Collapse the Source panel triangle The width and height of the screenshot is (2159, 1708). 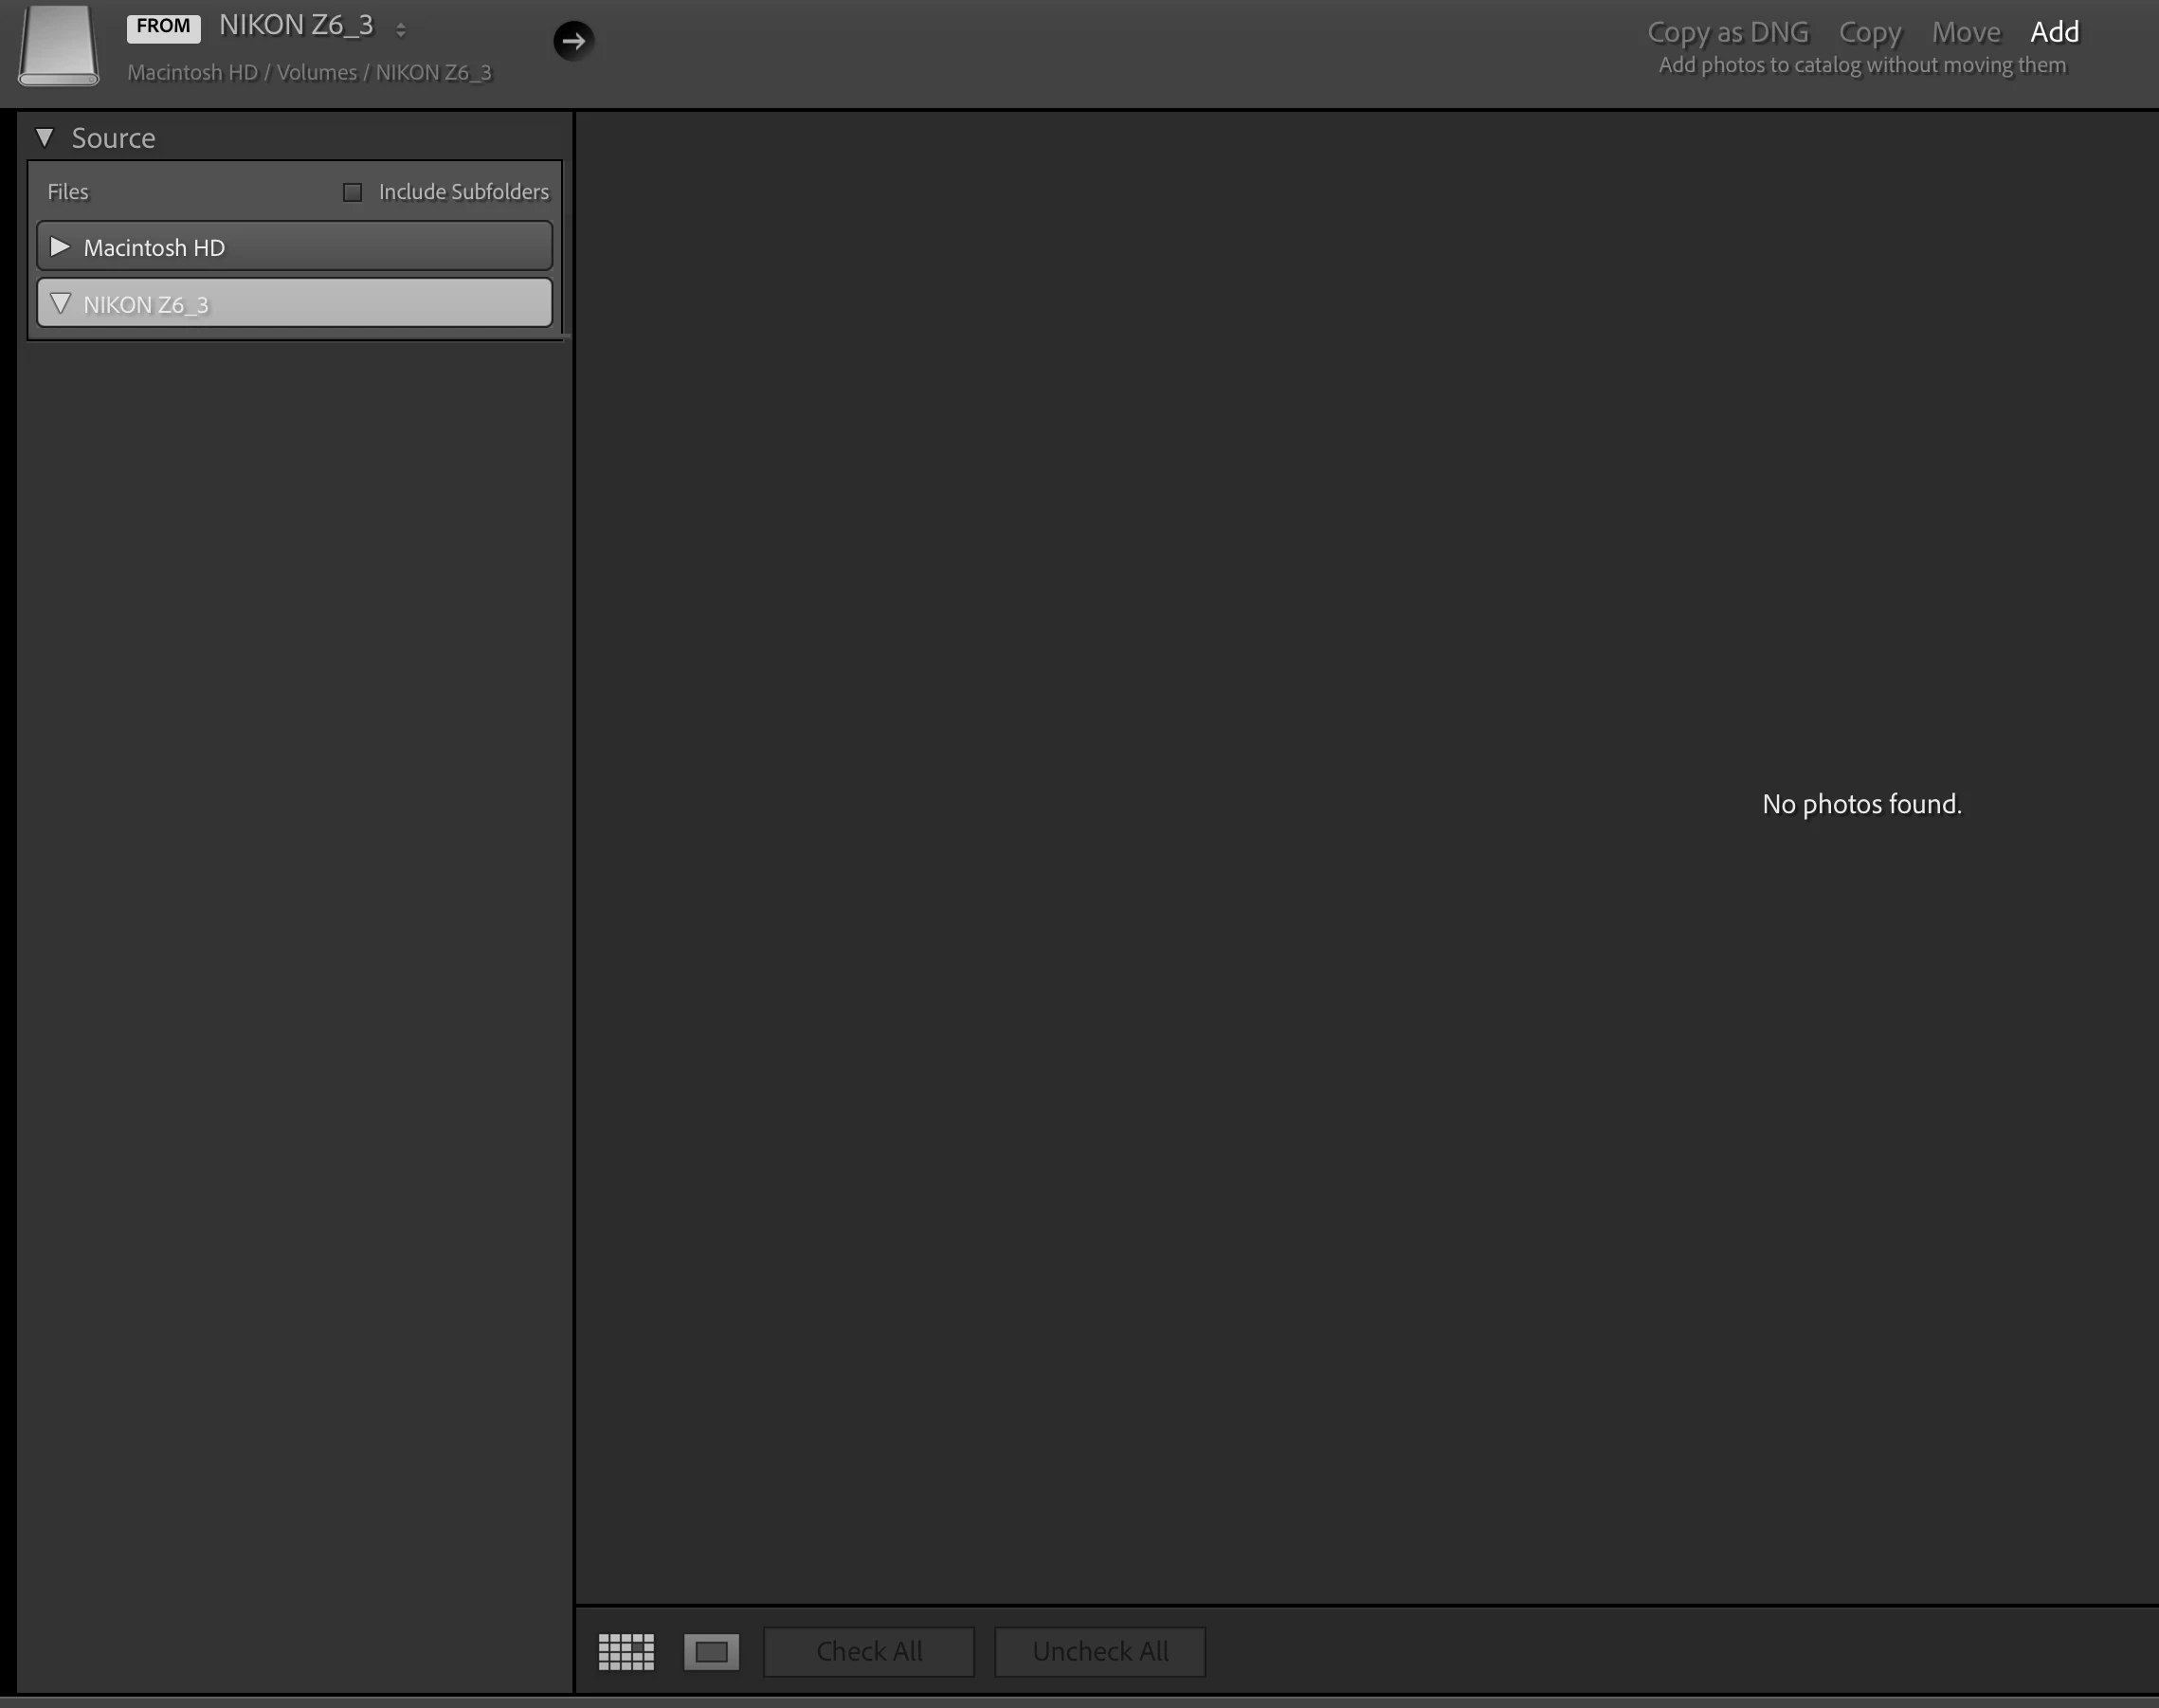click(44, 137)
